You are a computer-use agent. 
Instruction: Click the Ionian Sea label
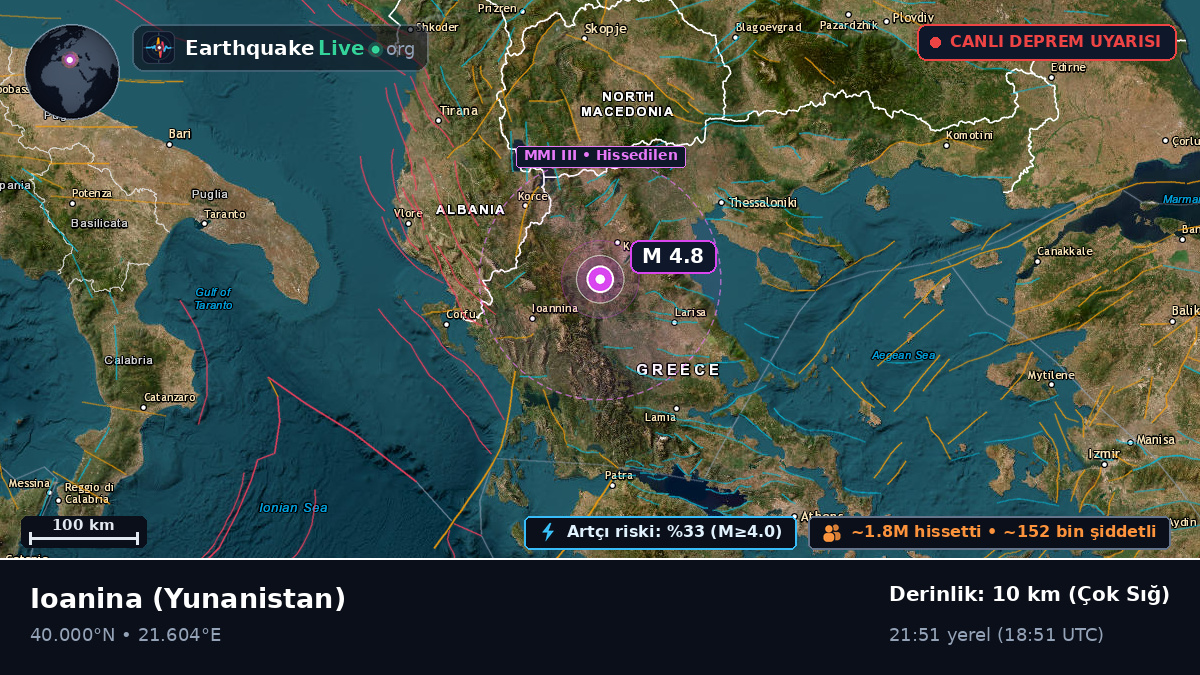pos(293,508)
